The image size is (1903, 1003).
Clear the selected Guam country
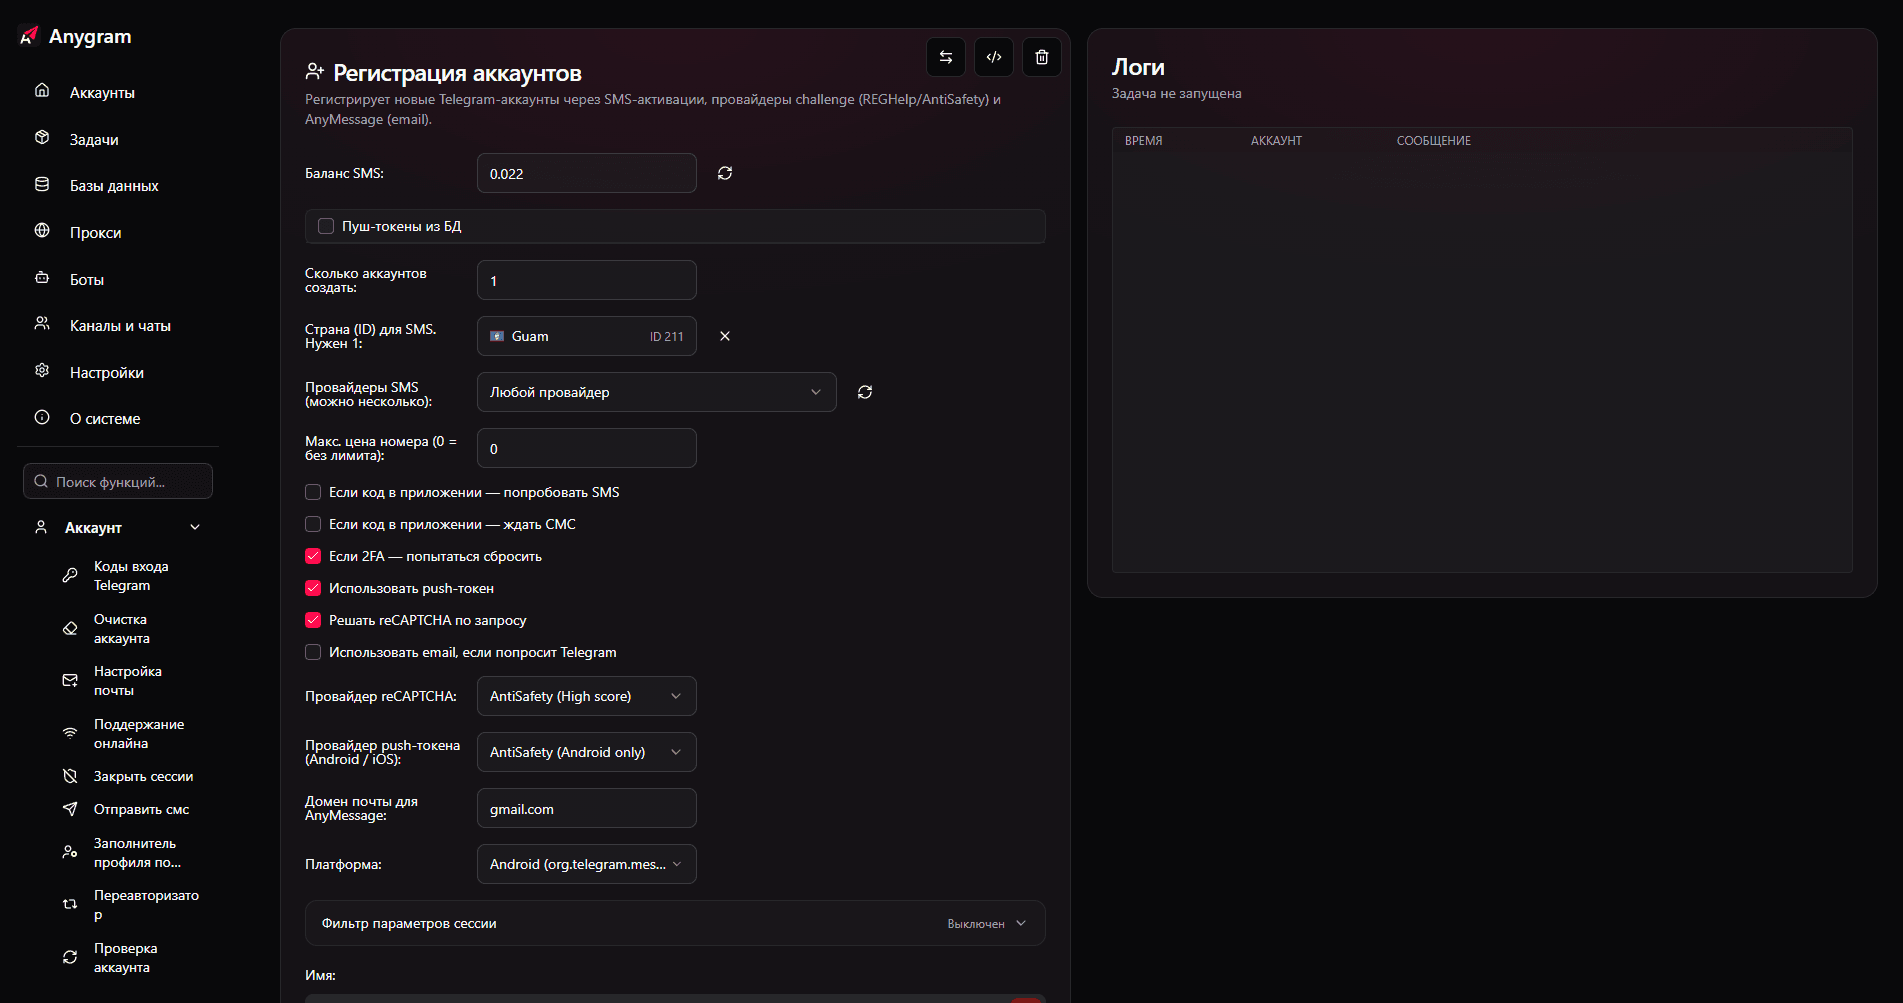725,336
